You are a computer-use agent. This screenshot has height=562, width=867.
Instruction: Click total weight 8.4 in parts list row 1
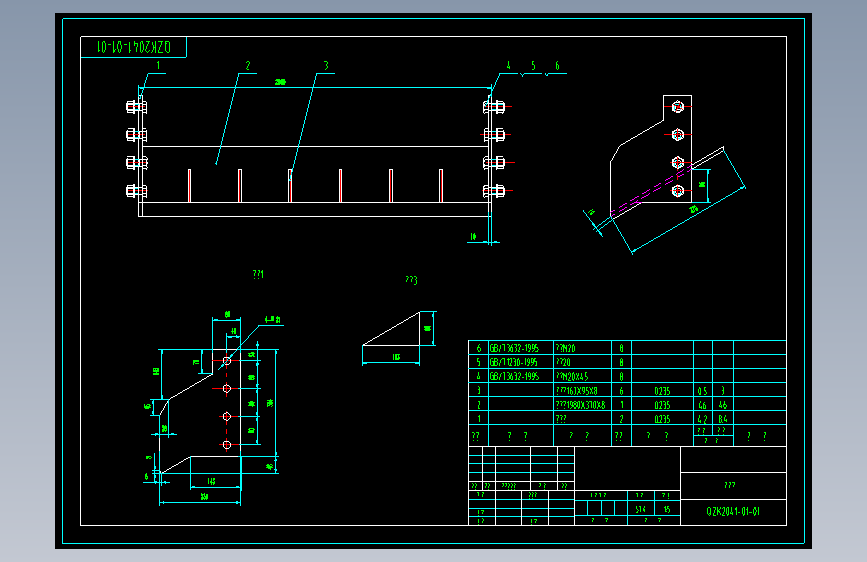click(723, 419)
